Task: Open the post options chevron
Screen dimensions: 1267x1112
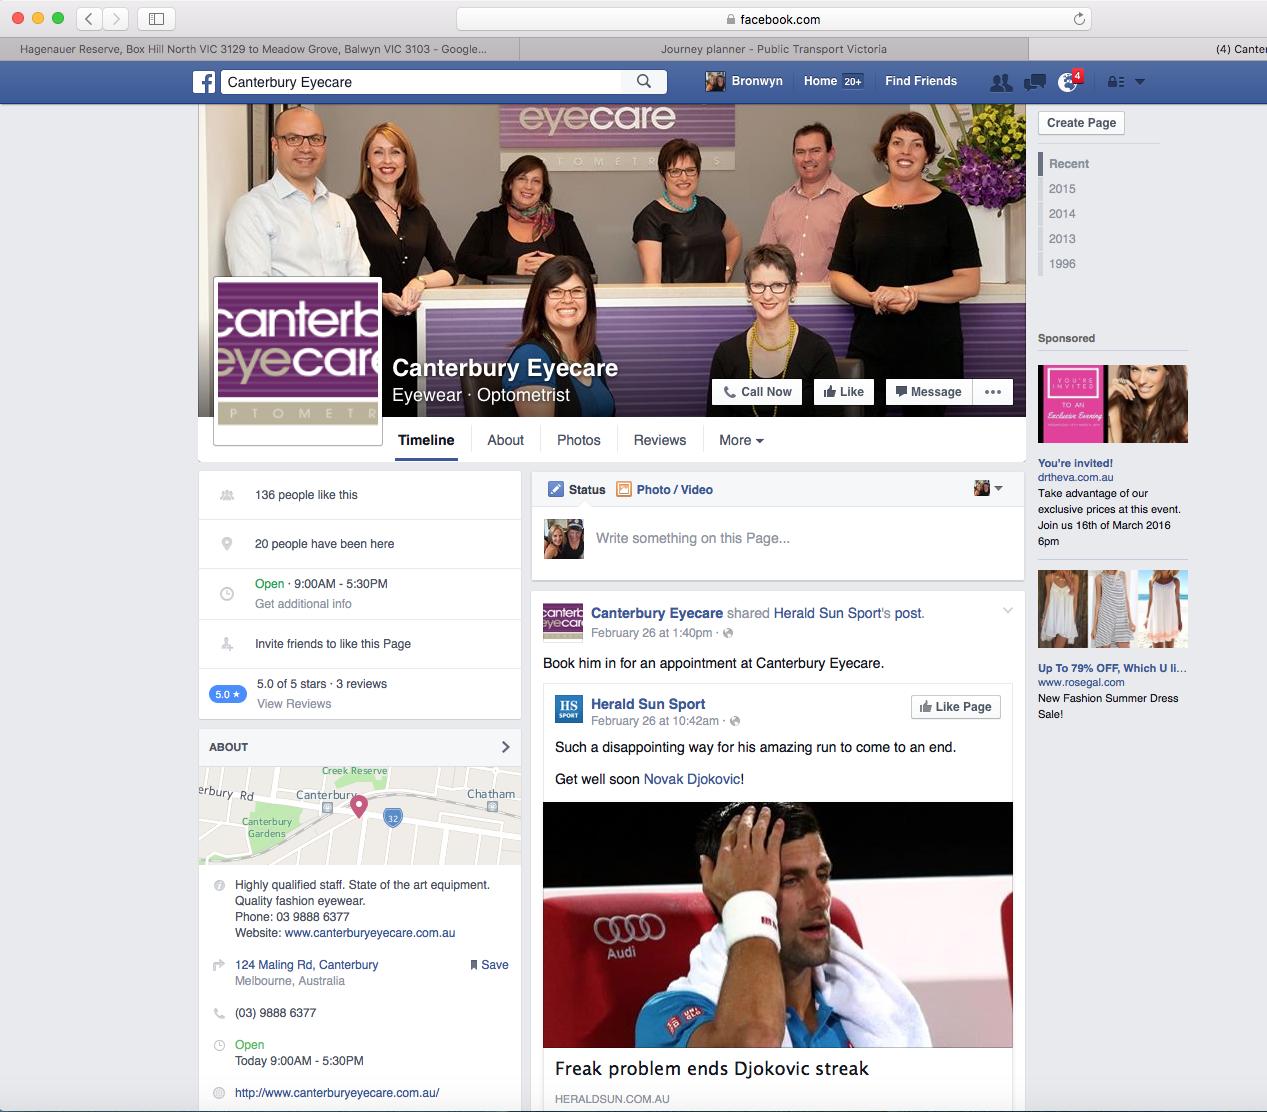Action: pos(1007,611)
